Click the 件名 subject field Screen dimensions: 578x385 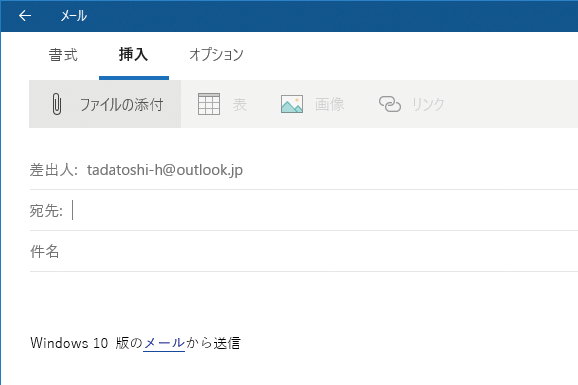click(304, 252)
